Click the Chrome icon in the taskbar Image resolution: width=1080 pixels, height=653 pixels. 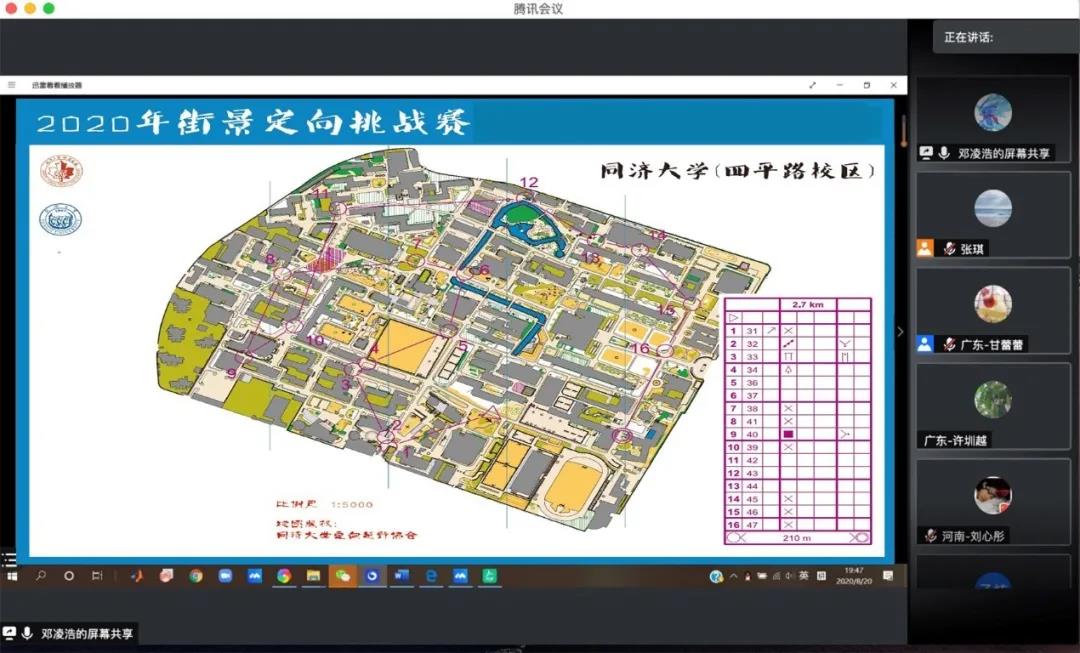click(196, 576)
